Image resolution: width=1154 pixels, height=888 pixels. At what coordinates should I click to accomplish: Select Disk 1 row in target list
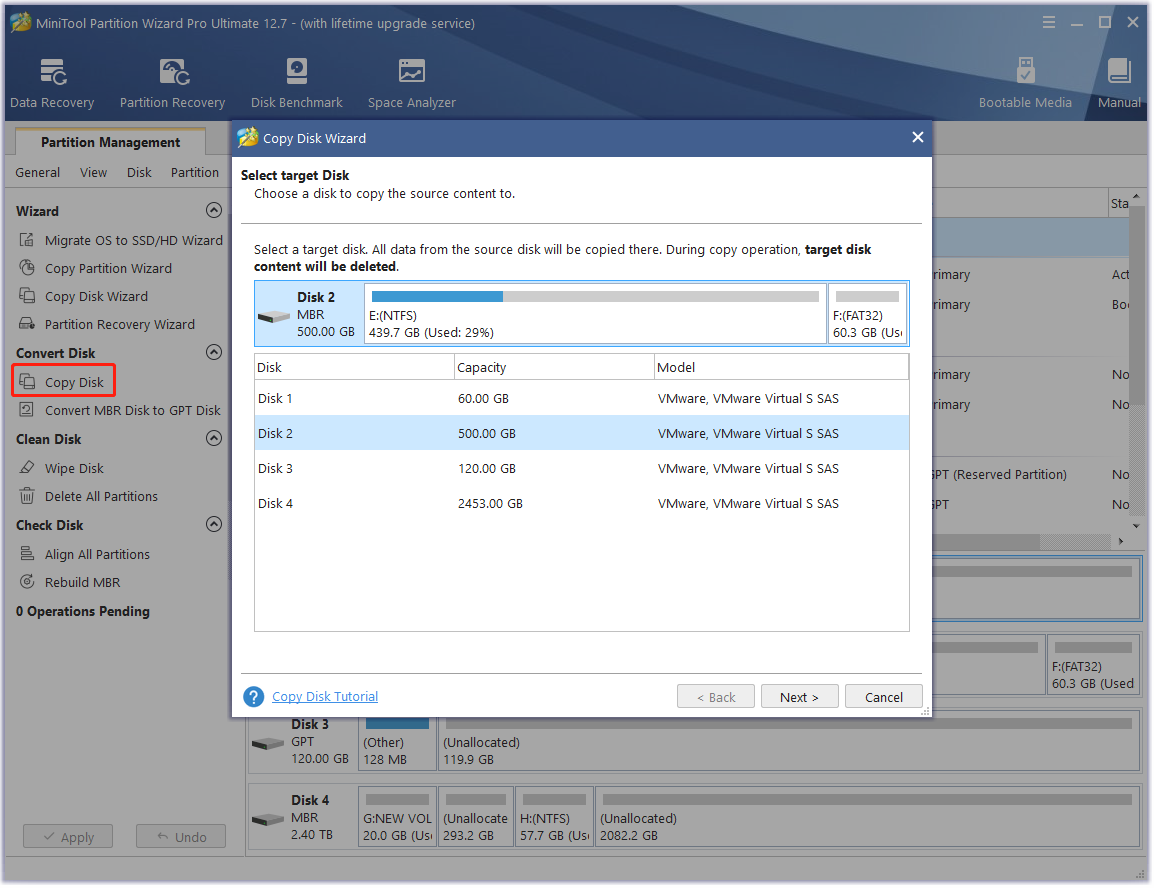(581, 398)
